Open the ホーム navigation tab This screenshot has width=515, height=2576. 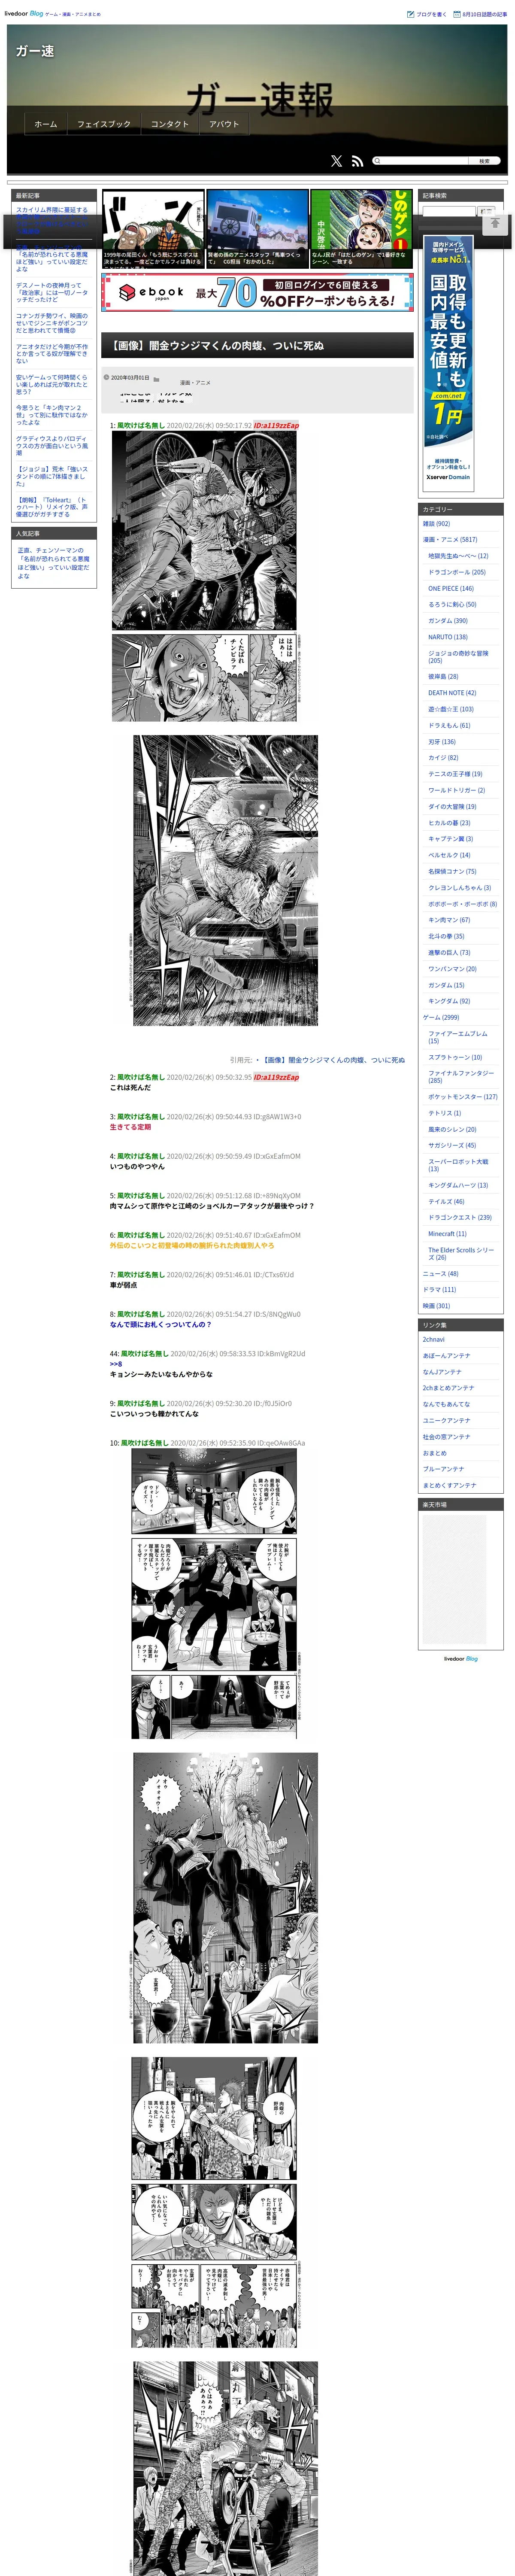[x=46, y=124]
